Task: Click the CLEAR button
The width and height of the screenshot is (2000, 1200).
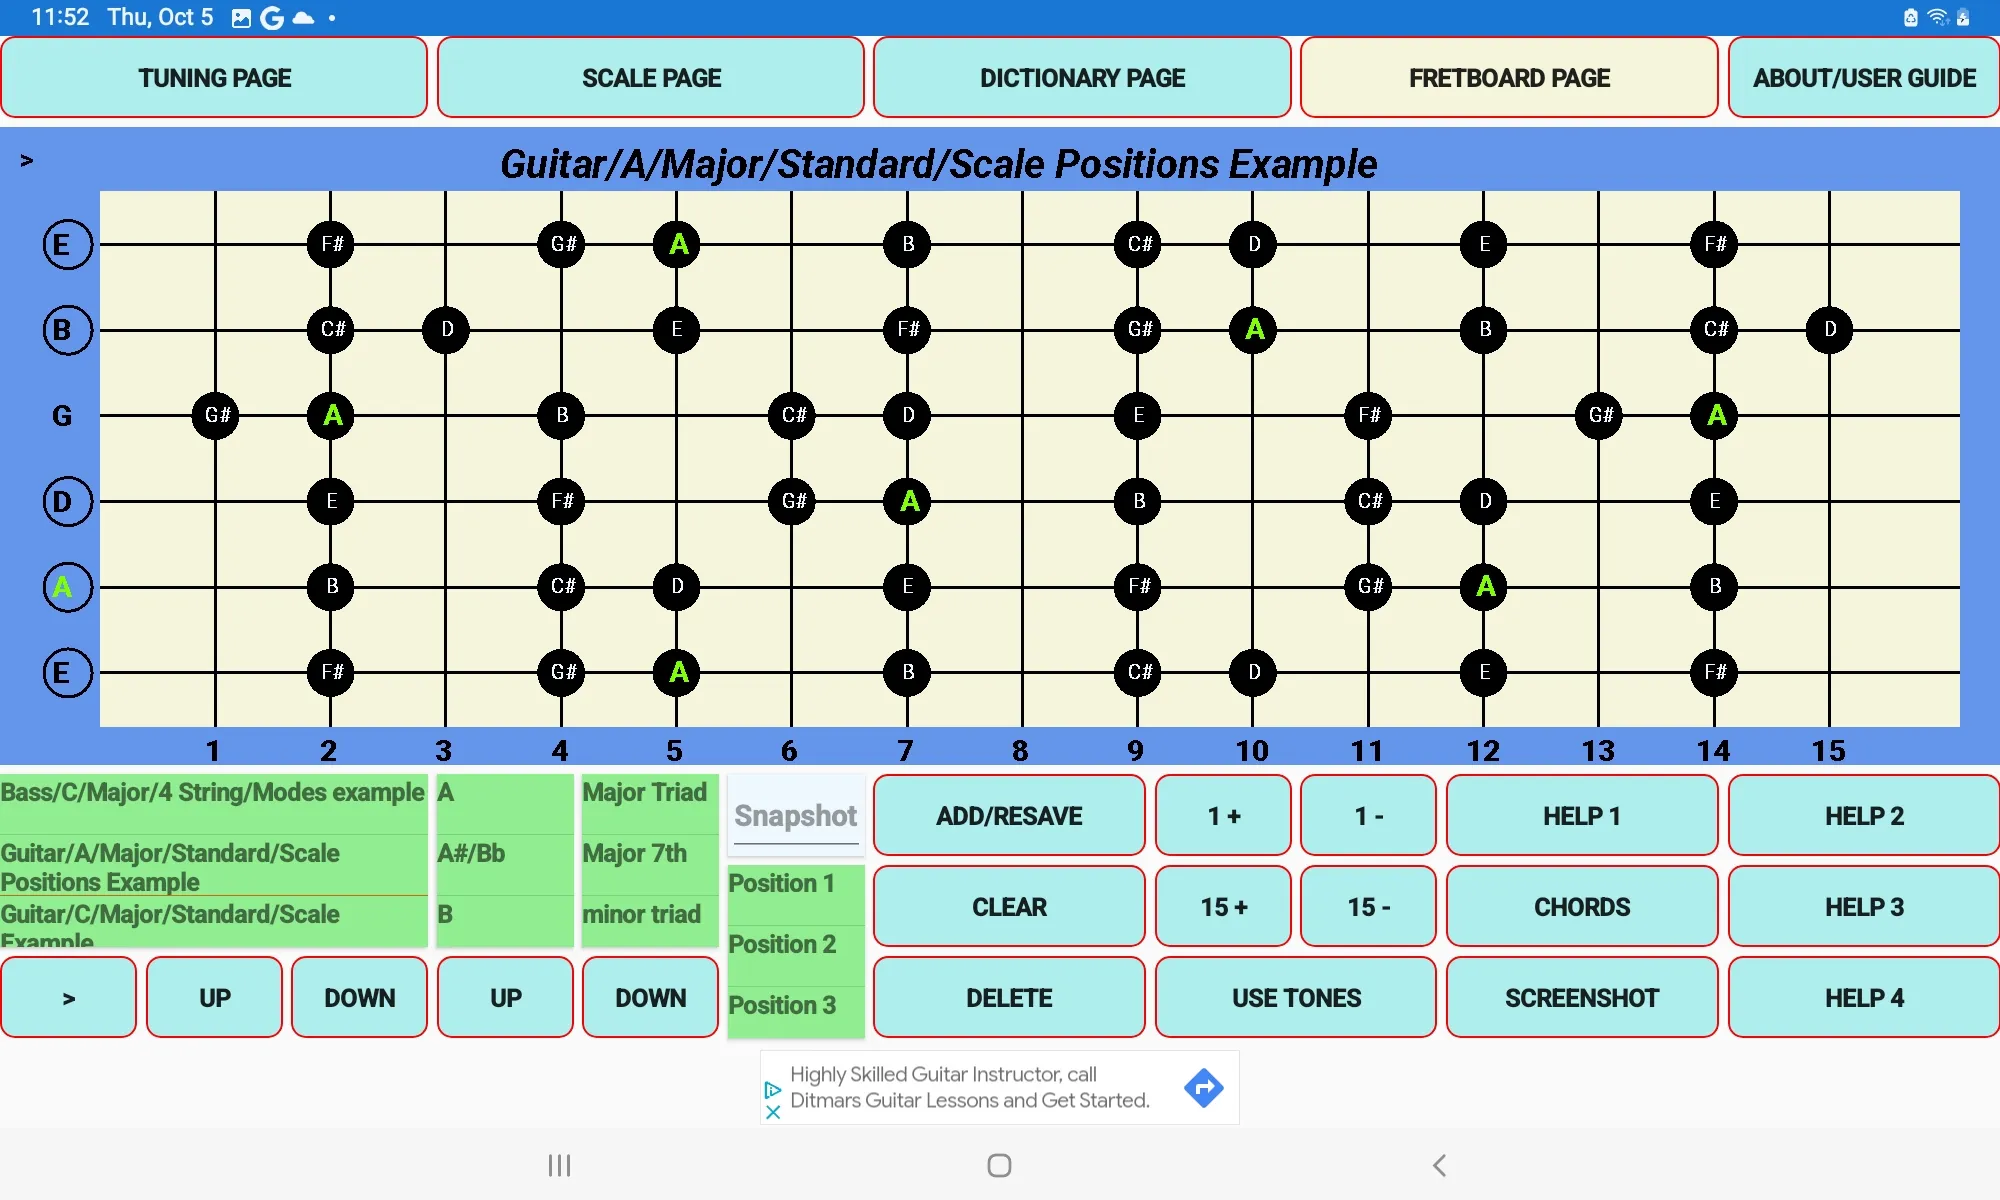Action: pos(1009,907)
